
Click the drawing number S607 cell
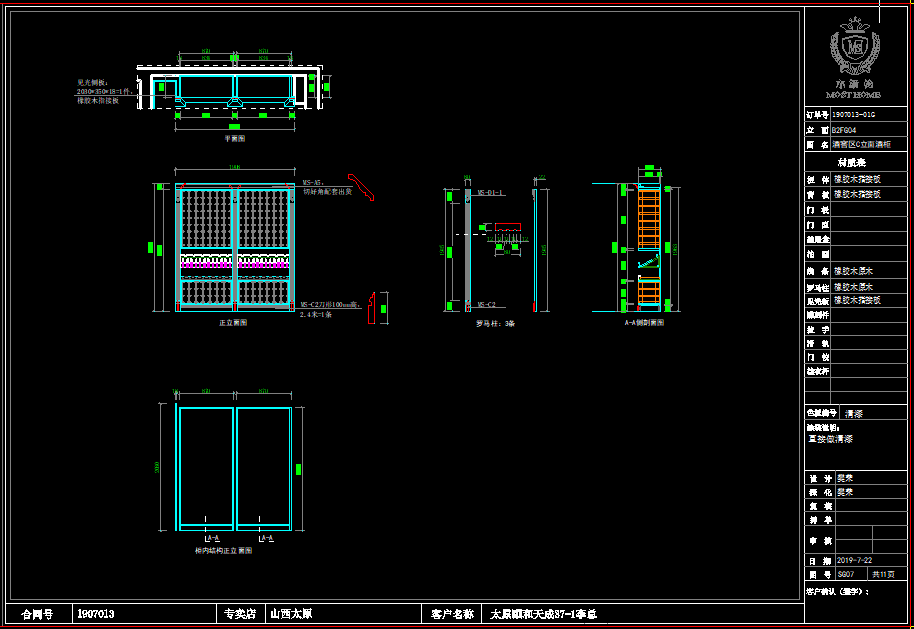[846, 575]
